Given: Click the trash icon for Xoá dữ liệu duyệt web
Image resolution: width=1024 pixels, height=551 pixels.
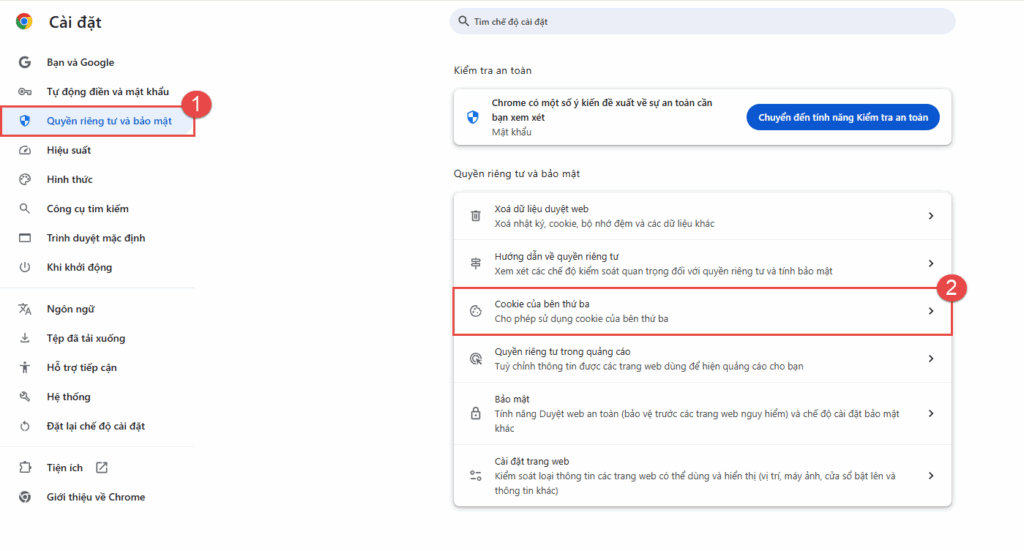Looking at the screenshot, I should (476, 216).
